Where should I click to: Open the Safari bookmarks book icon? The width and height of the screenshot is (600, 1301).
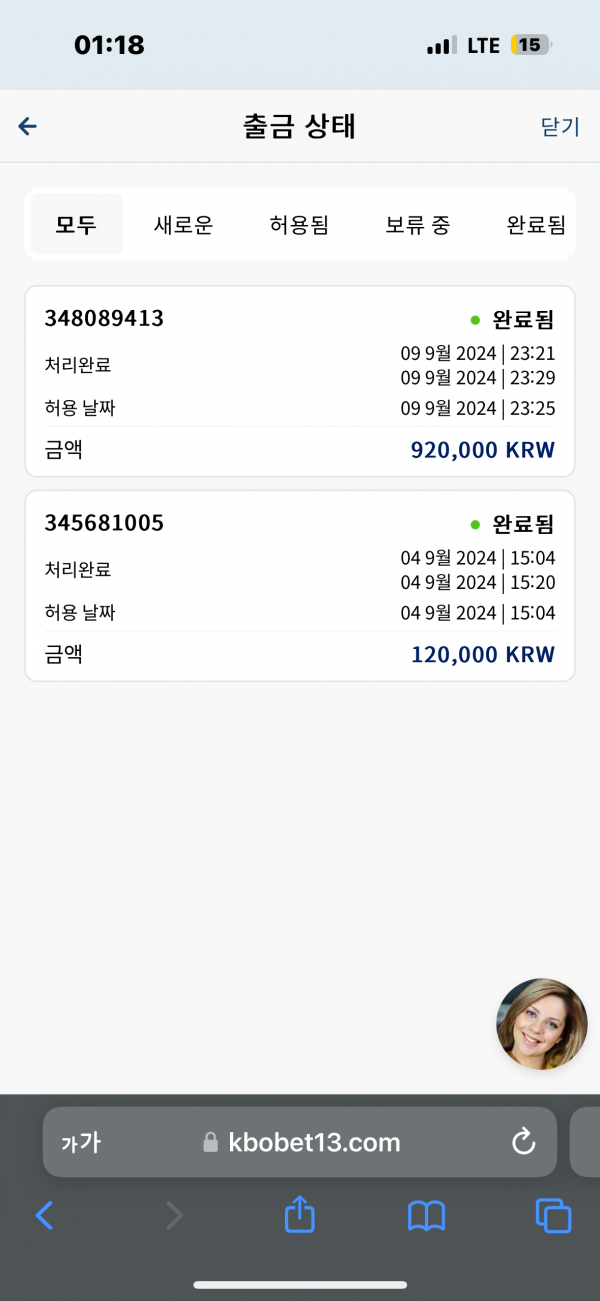(x=427, y=1216)
